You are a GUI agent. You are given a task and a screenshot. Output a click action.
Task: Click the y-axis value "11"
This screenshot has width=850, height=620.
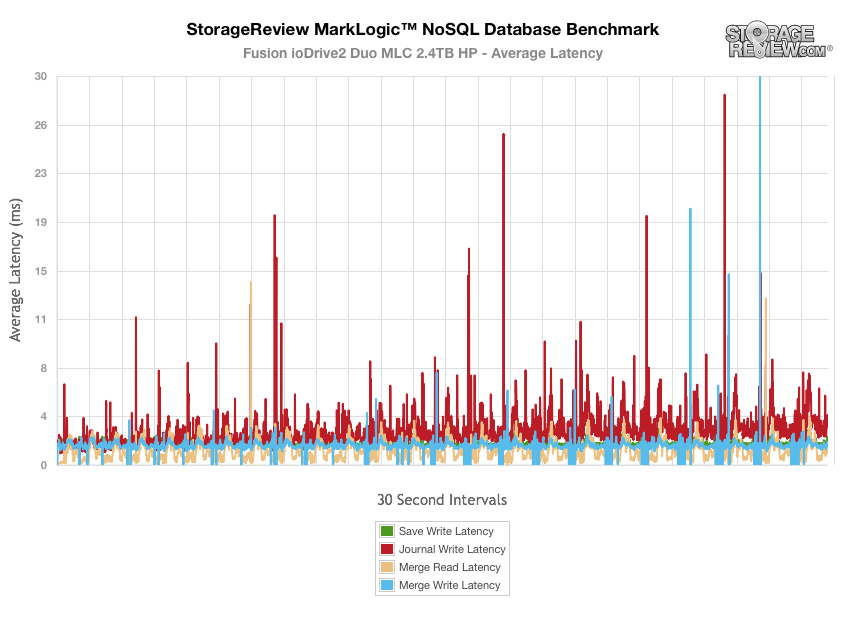41,319
